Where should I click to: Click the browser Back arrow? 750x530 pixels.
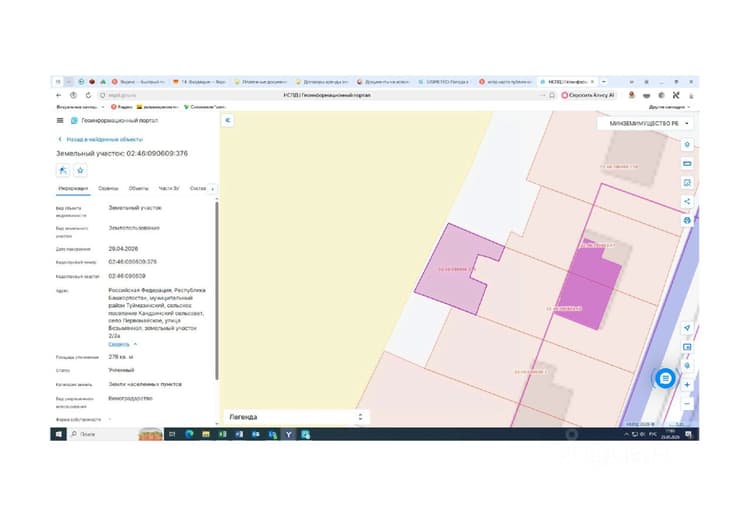[59, 95]
